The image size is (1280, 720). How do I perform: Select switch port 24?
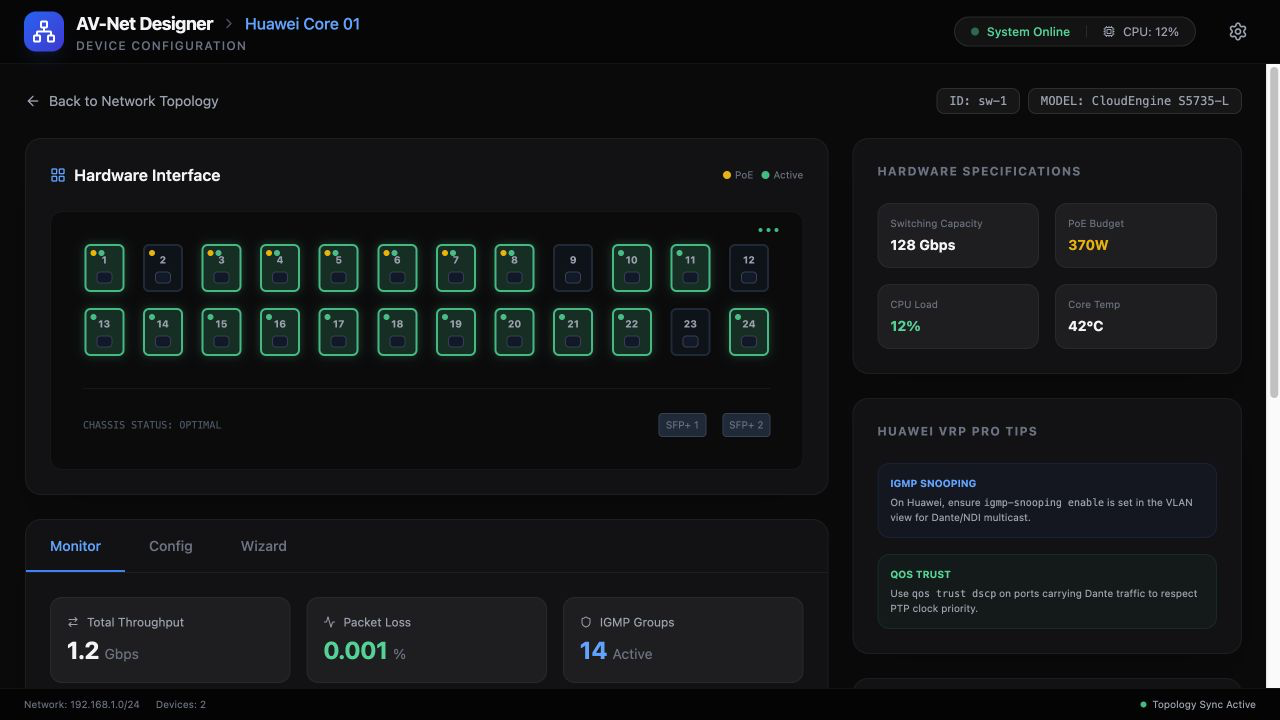pyautogui.click(x=749, y=332)
